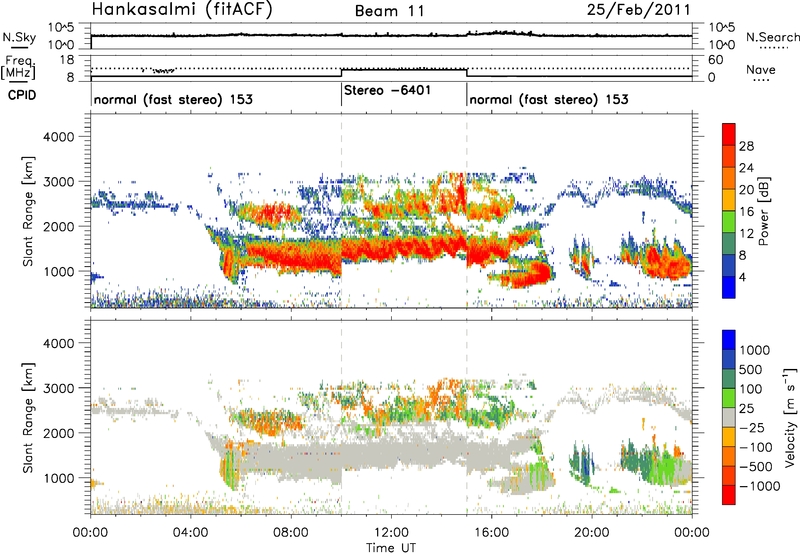Click the '-1000' tick on Velocity colorbar
This screenshot has height=554, width=800.
point(759,486)
